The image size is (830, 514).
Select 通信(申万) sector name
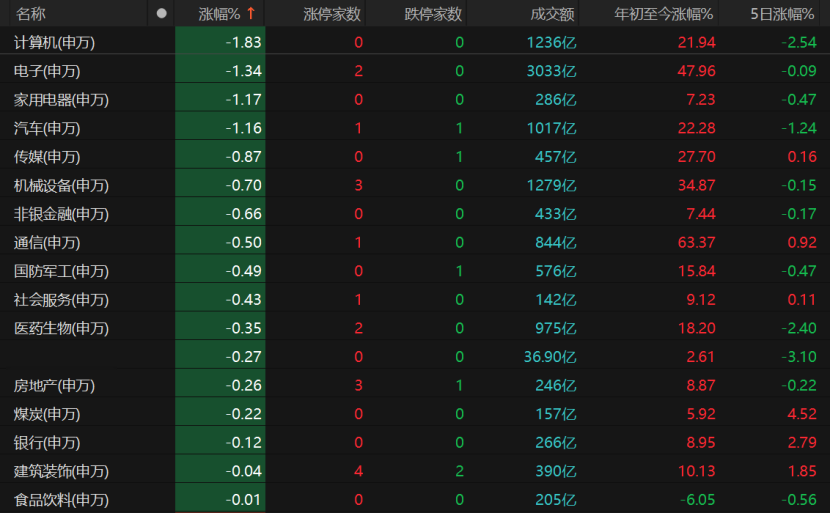47,242
